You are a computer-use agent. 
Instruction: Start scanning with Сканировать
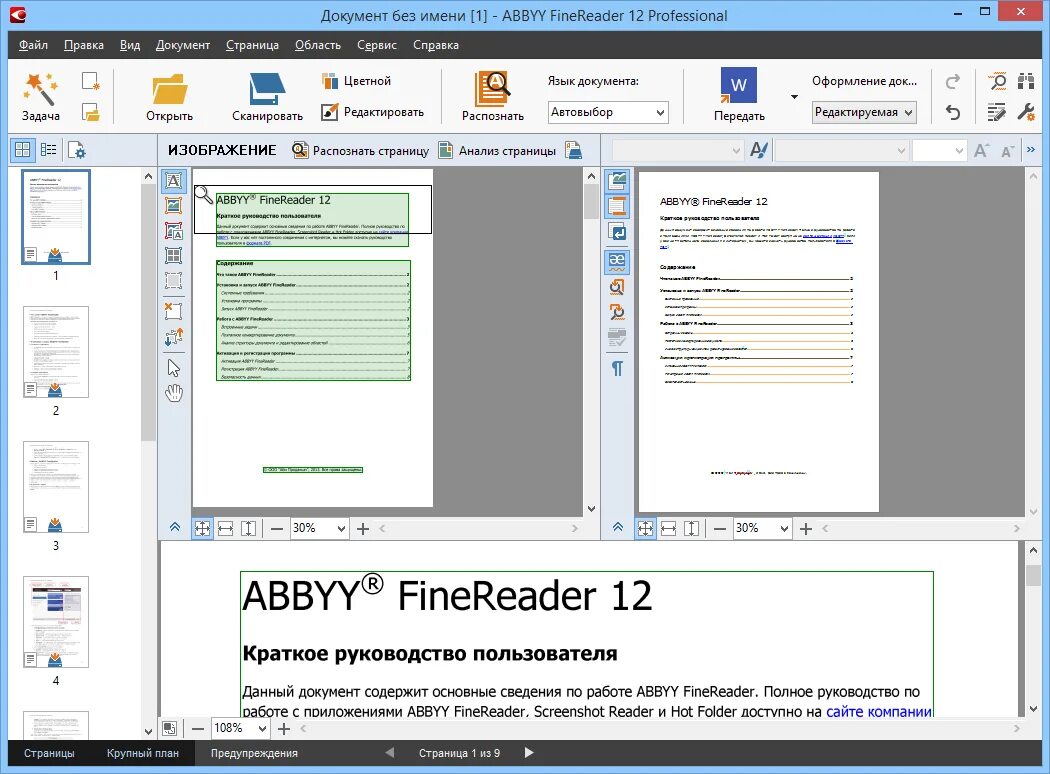[267, 96]
